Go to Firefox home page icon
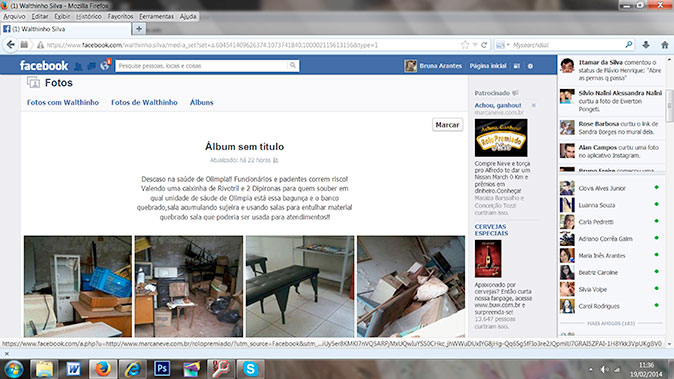The height and width of the screenshot is (379, 674). point(665,45)
